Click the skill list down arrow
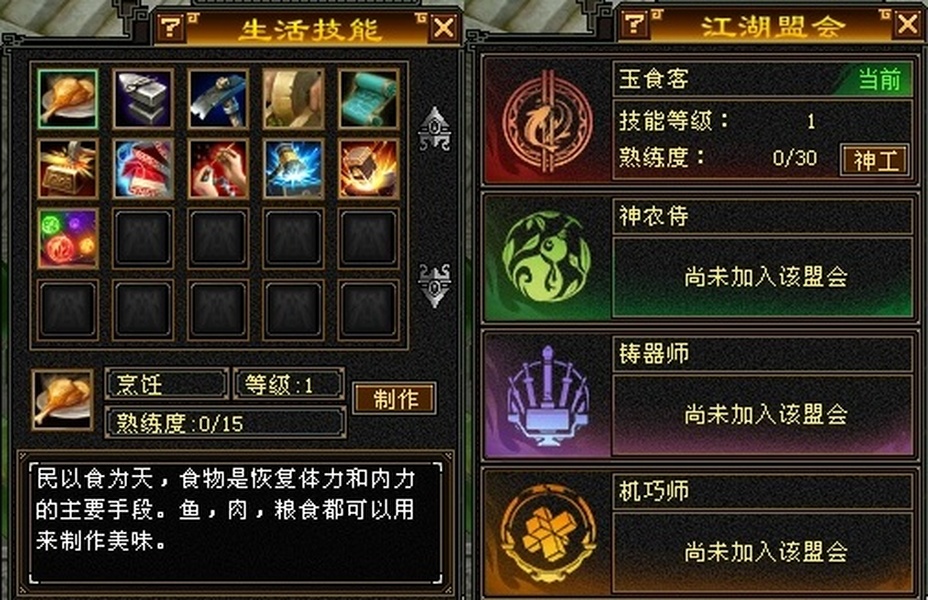Viewport: 928px width, 600px height. pos(434,285)
